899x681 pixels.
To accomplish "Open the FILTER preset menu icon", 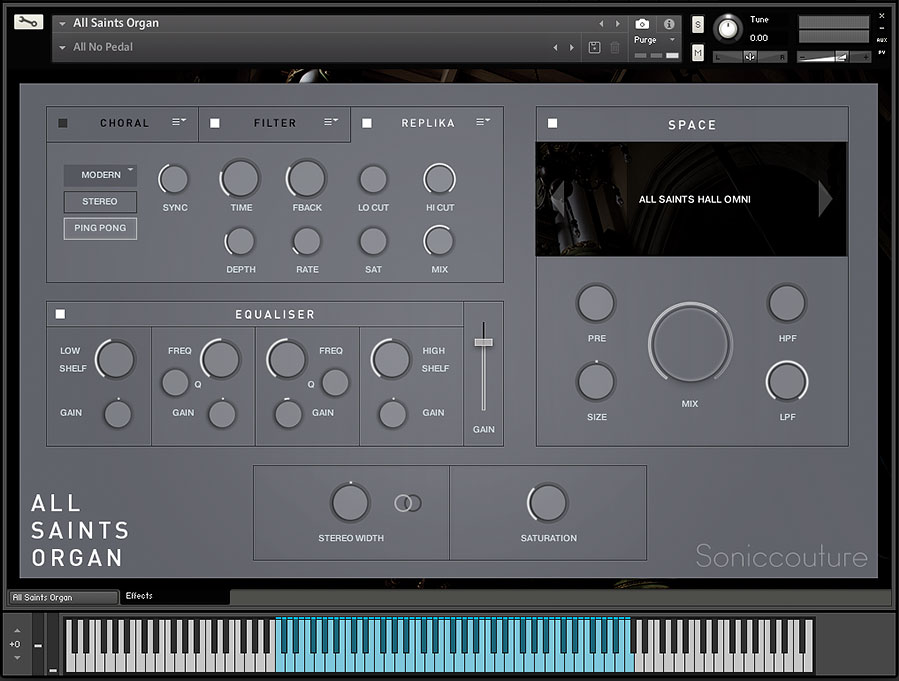I will coord(331,122).
